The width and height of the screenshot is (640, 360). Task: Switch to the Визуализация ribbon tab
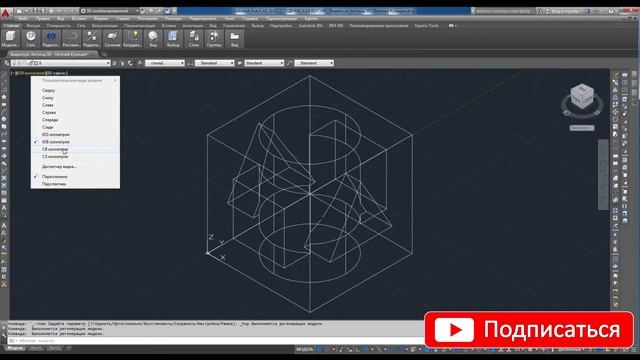tap(104, 25)
